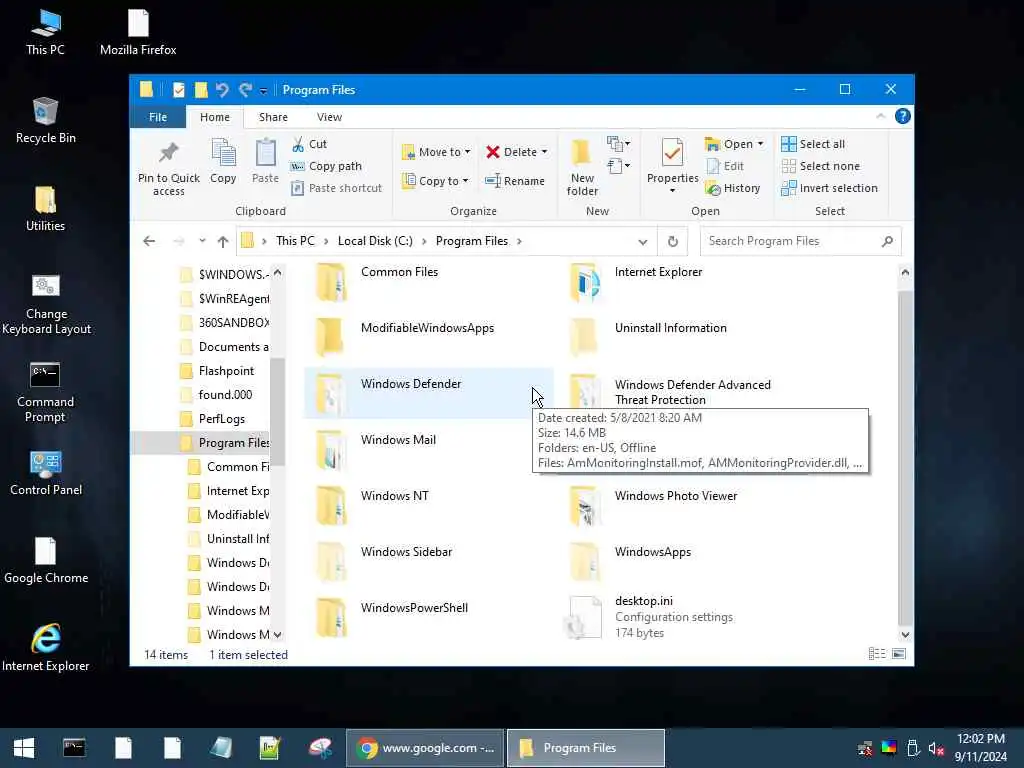Click Pin to Quick access icon

pyautogui.click(x=168, y=153)
